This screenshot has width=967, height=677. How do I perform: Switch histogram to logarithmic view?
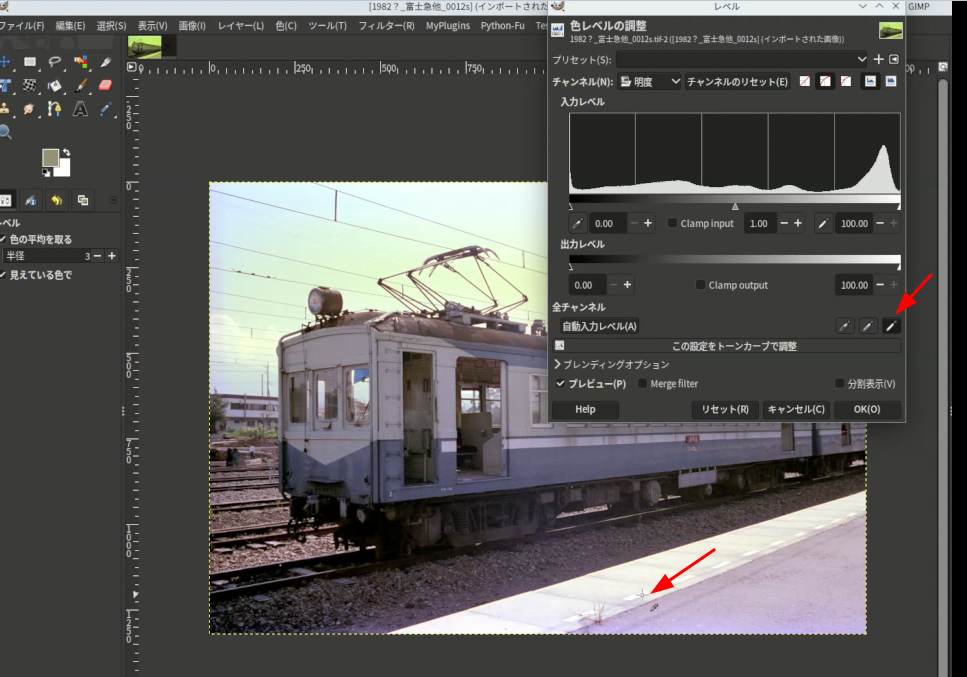coord(891,81)
